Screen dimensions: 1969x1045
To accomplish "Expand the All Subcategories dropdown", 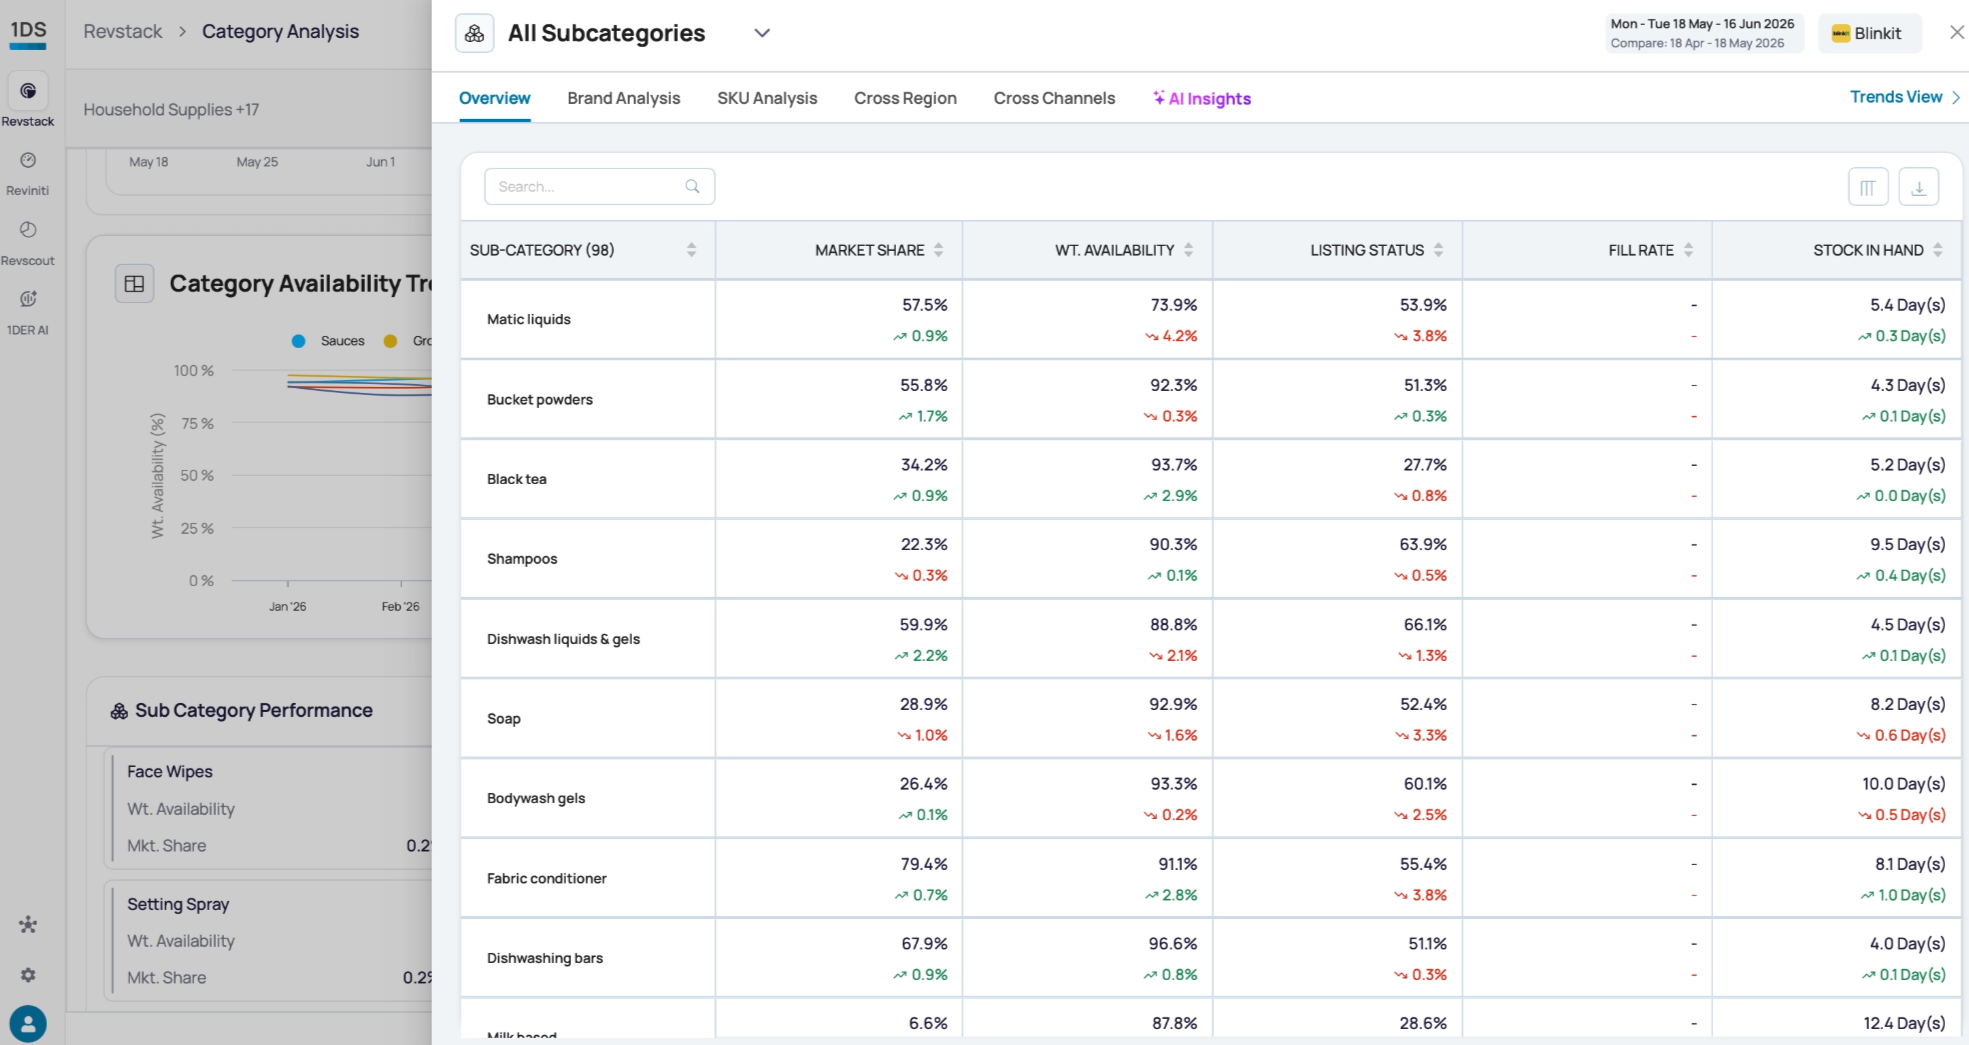I will click(x=762, y=33).
